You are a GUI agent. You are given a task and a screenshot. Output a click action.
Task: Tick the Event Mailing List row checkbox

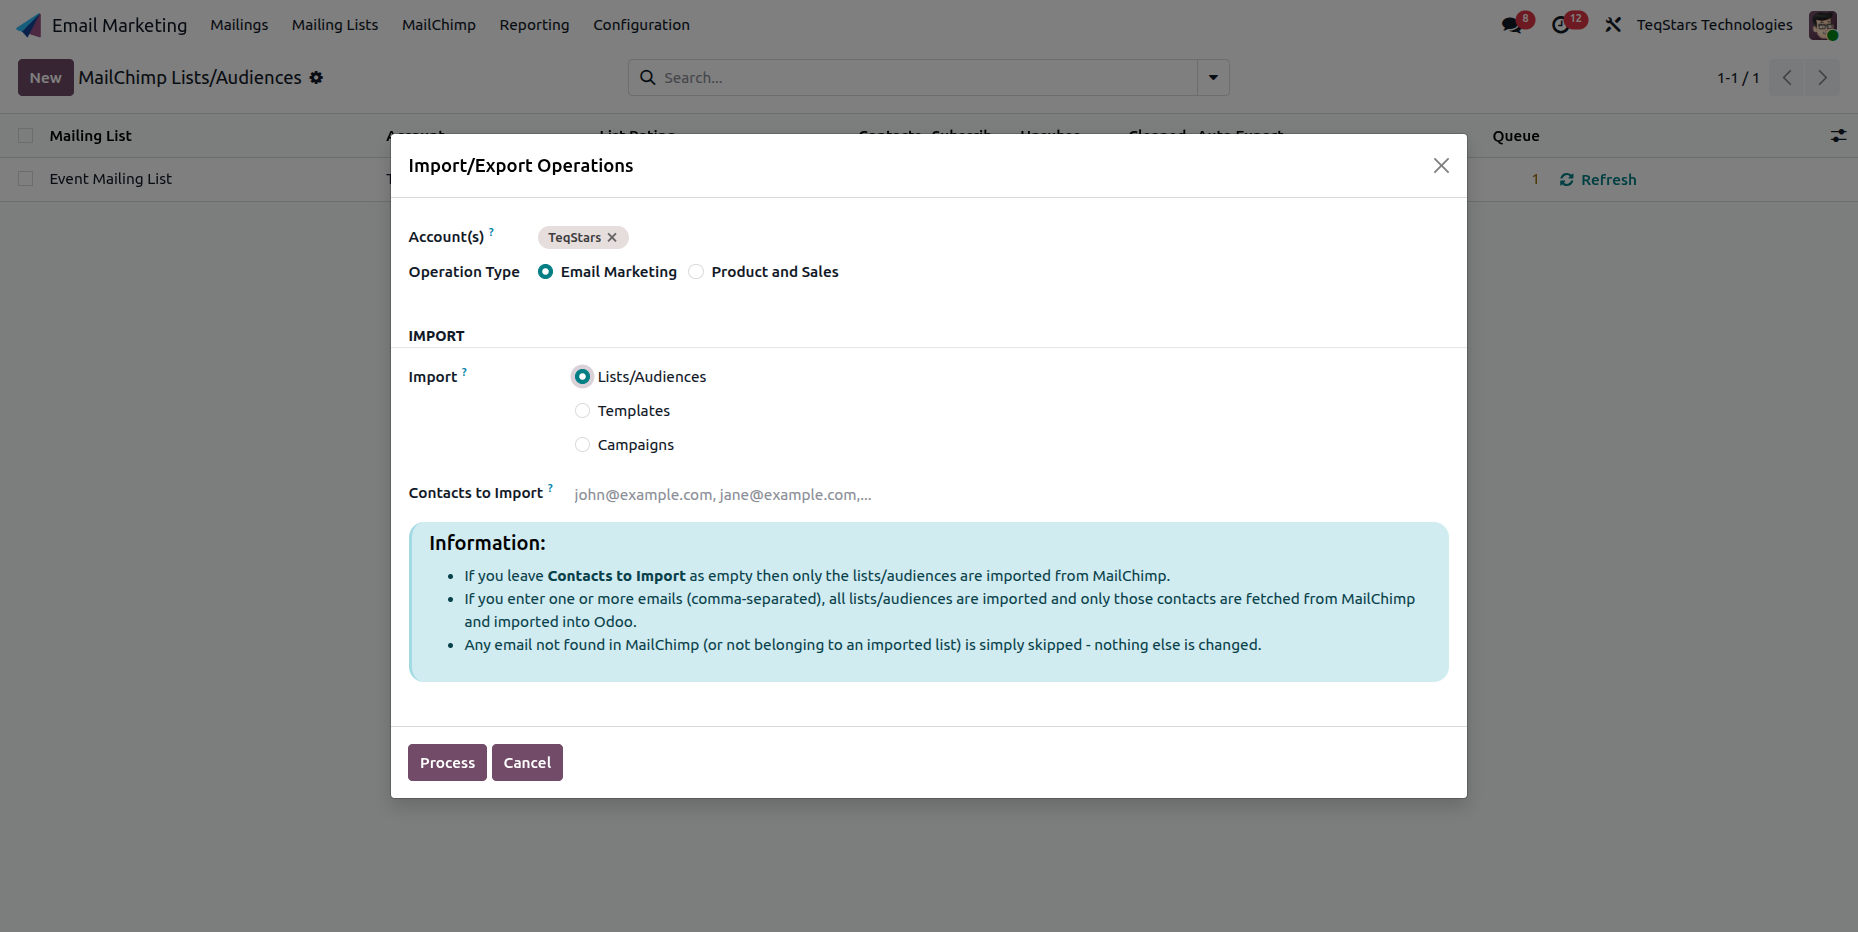click(x=26, y=179)
